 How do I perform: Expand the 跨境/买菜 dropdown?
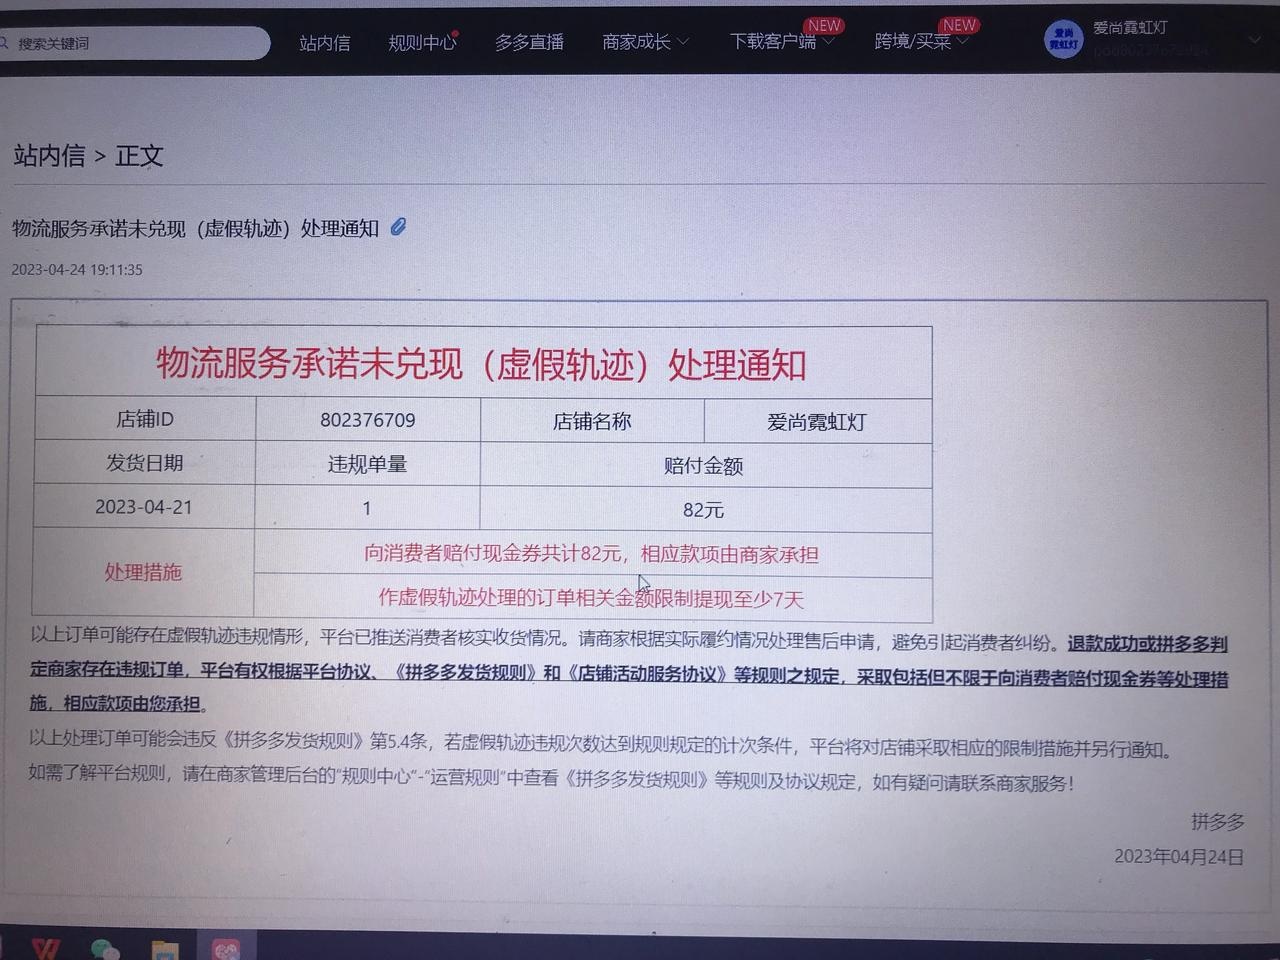click(921, 41)
